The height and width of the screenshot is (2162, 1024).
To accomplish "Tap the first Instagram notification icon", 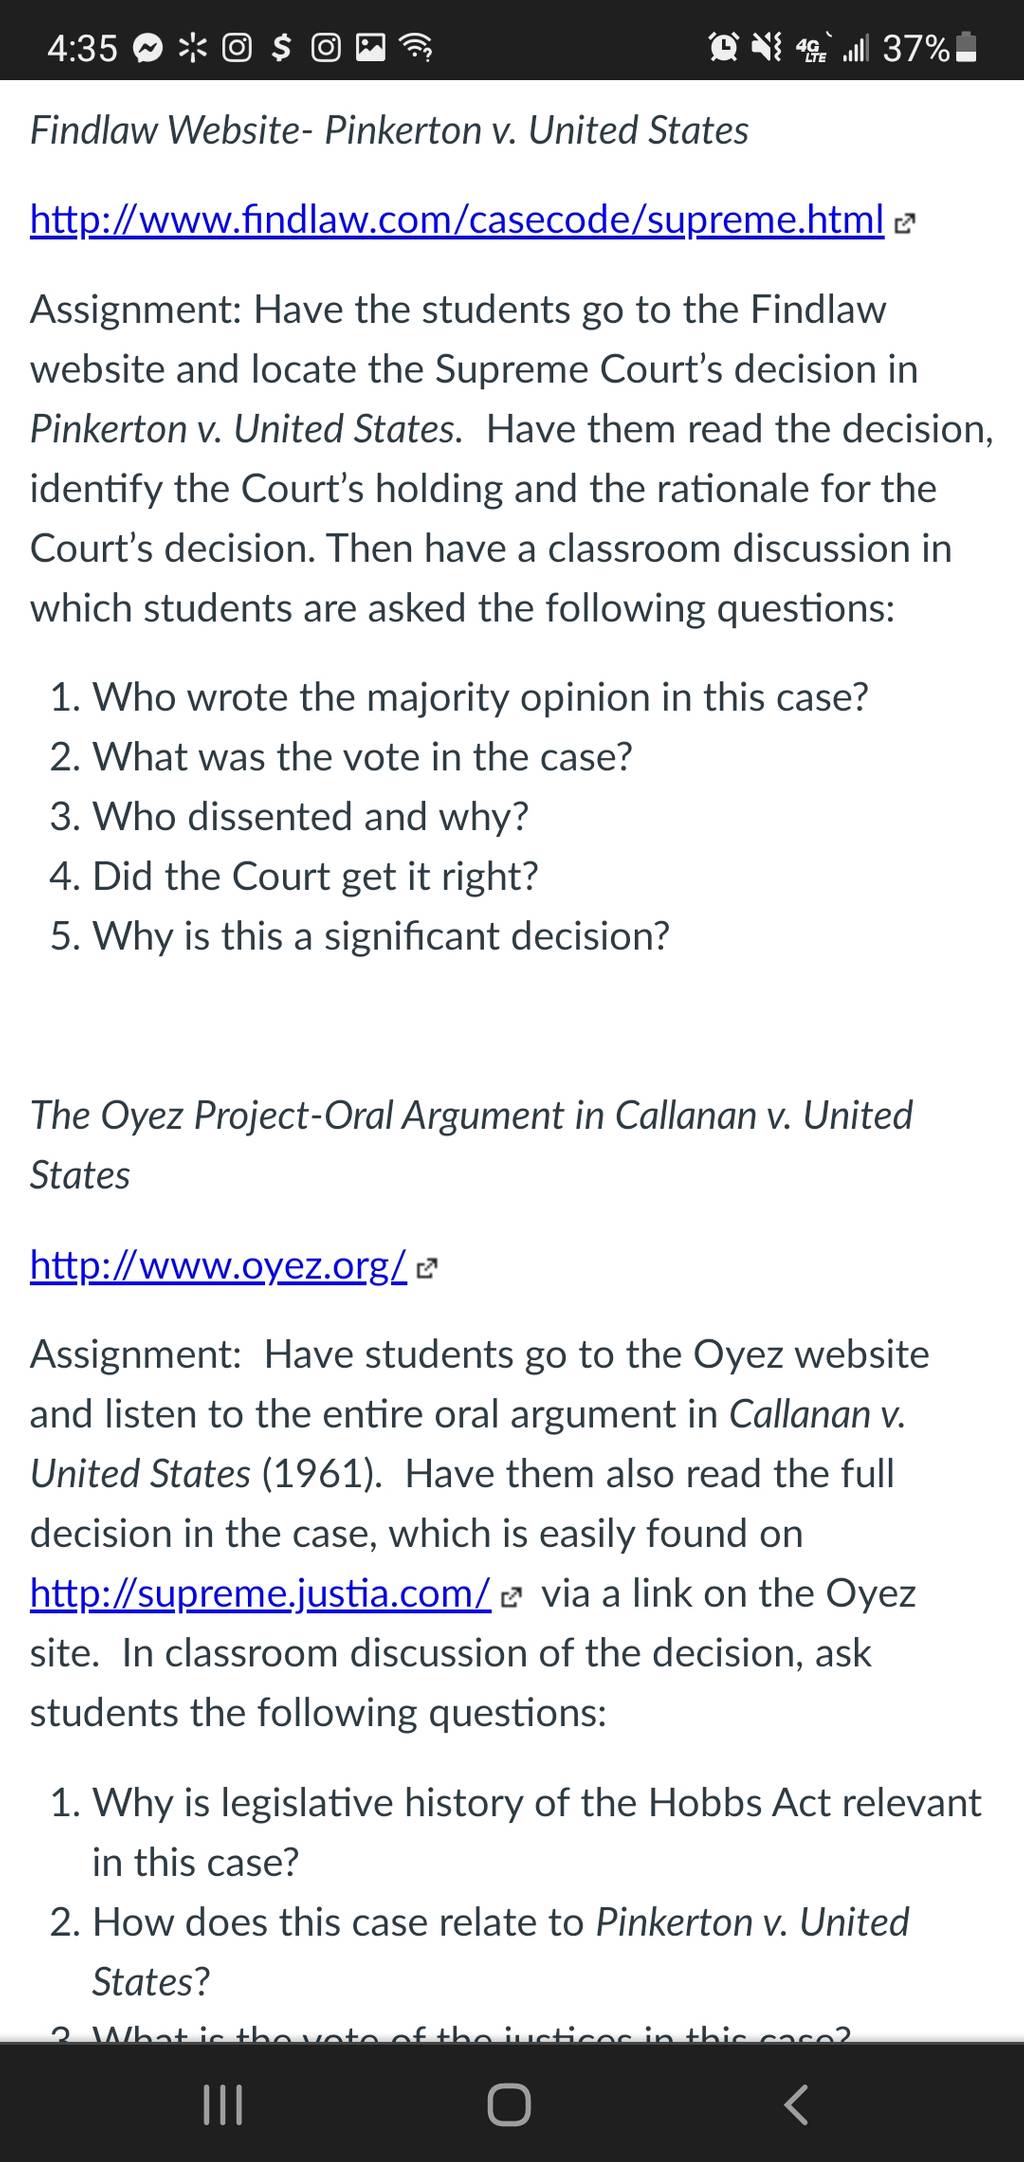I will click(236, 47).
